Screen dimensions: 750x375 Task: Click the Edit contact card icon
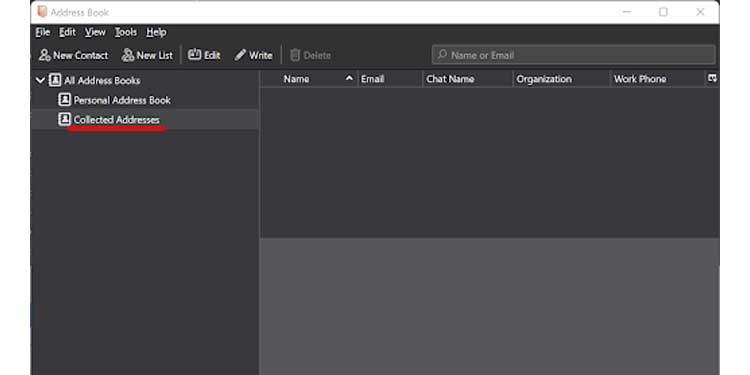point(194,55)
